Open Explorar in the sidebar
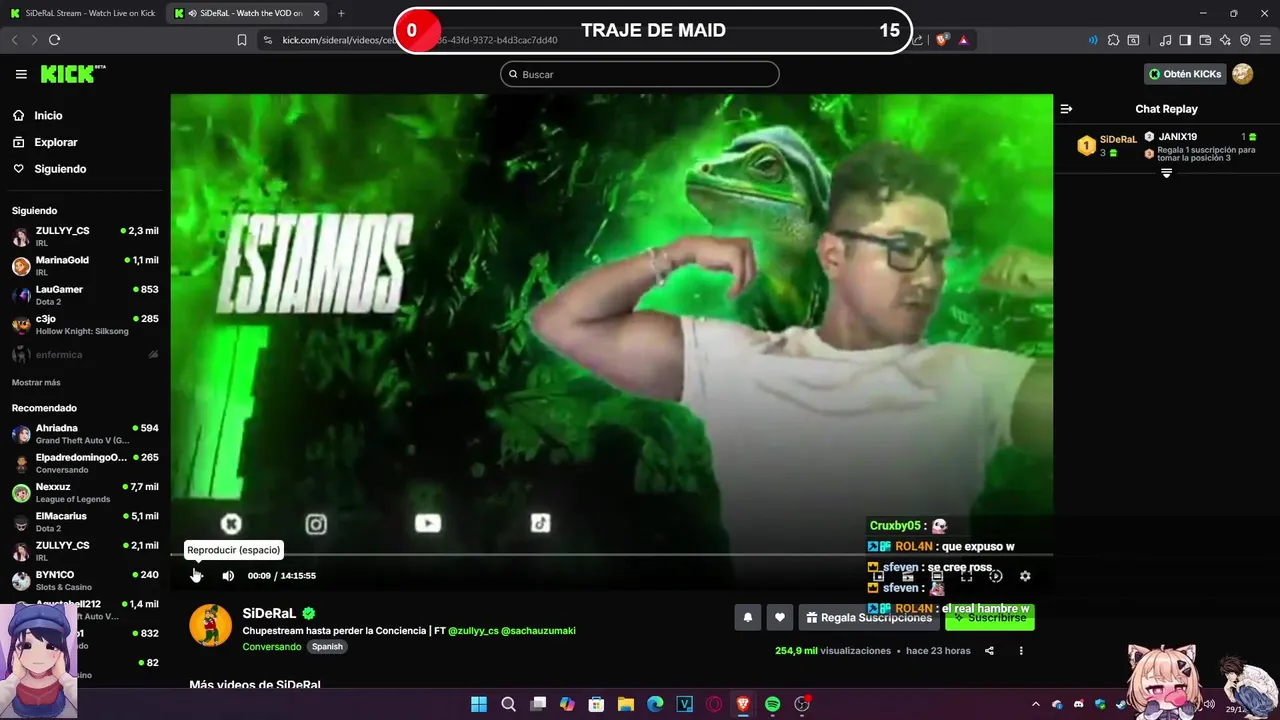The height and width of the screenshot is (720, 1280). [x=55, y=142]
